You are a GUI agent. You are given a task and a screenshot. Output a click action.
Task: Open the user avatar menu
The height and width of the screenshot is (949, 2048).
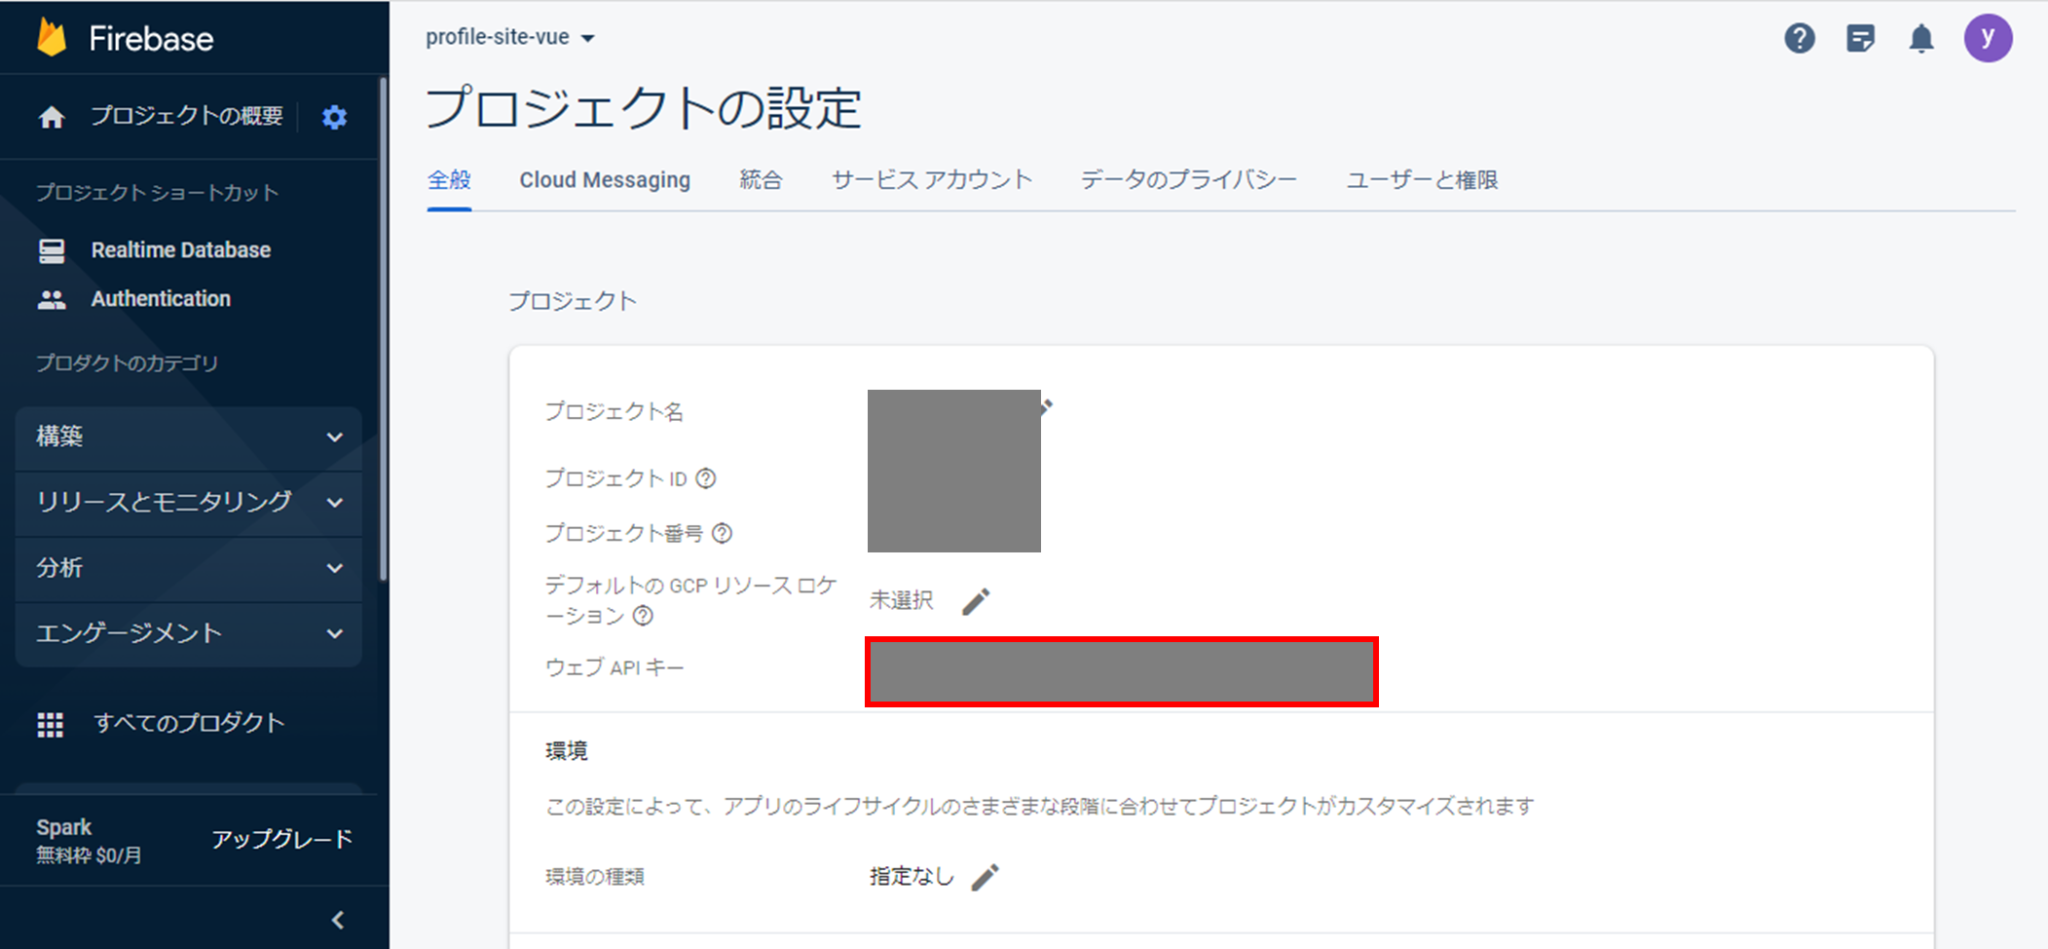1988,37
